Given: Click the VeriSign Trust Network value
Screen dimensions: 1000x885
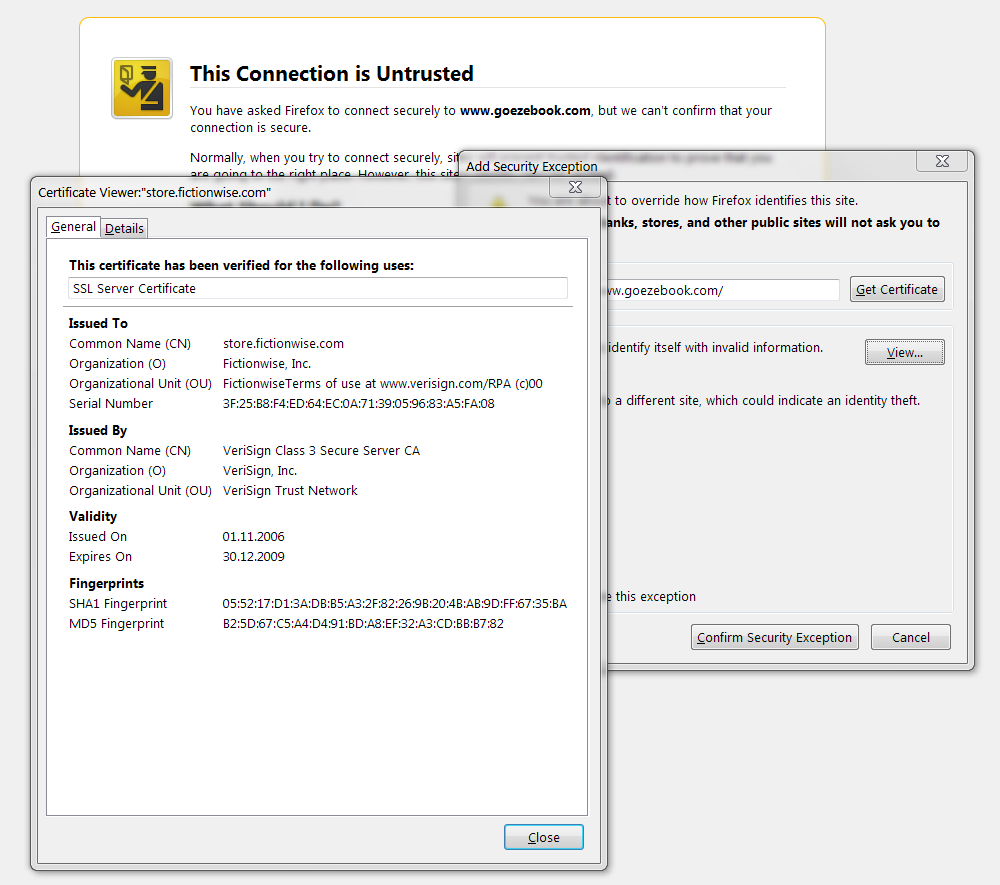Looking at the screenshot, I should point(290,490).
